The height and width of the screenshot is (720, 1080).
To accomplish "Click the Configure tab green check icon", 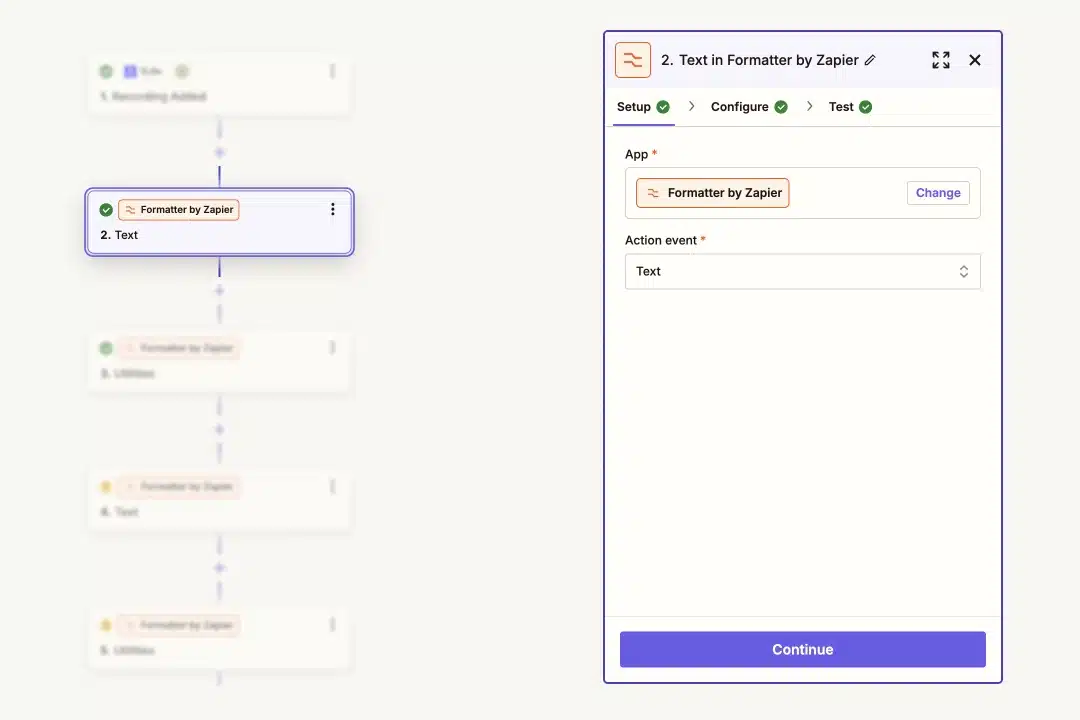I will (x=781, y=107).
